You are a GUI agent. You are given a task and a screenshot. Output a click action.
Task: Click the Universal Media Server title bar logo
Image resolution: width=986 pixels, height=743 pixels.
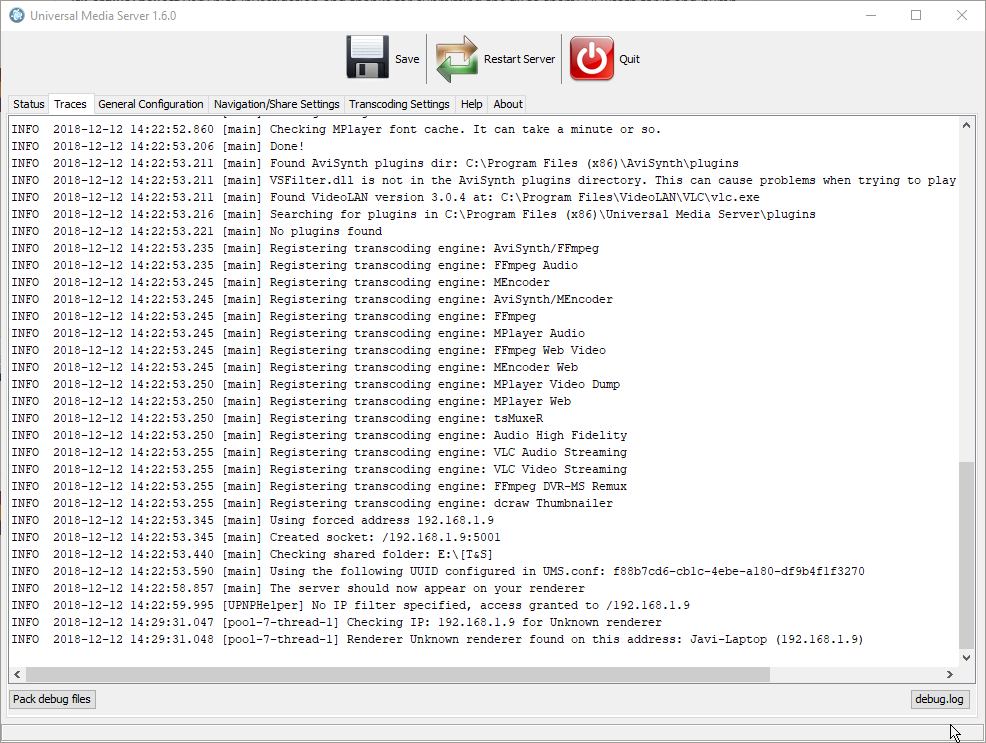point(17,15)
